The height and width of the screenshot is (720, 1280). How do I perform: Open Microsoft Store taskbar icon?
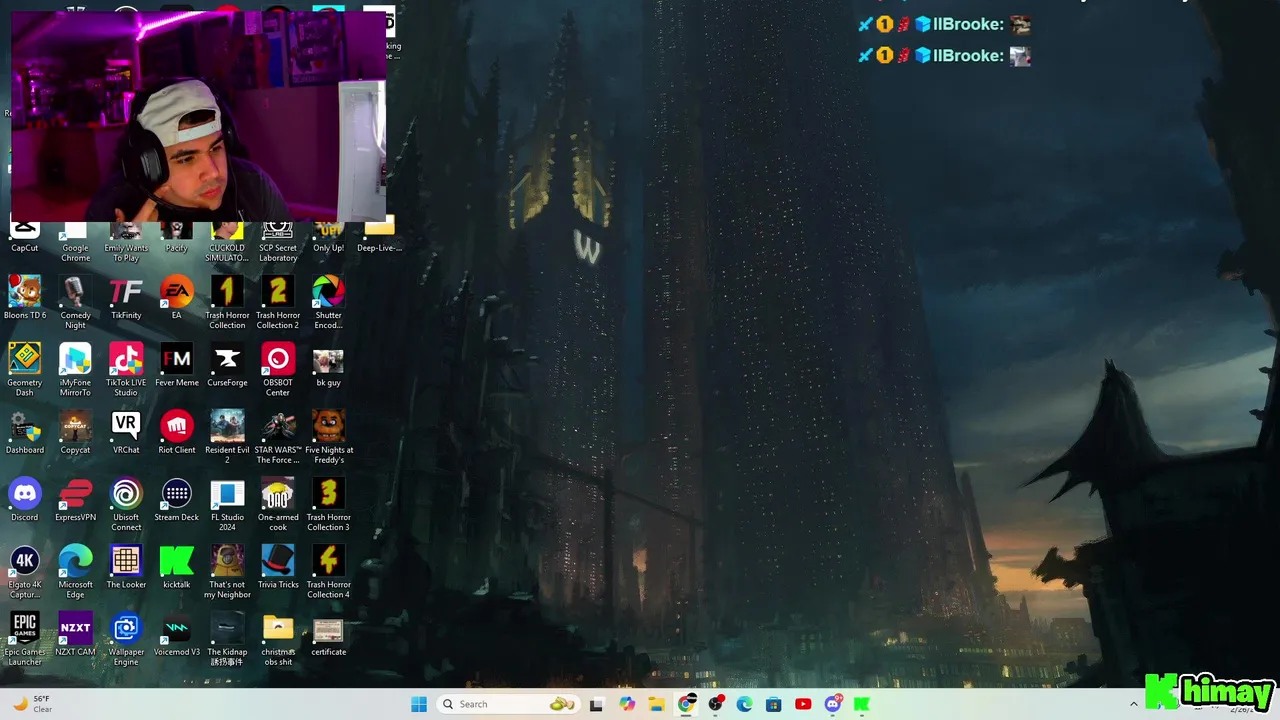(x=773, y=704)
